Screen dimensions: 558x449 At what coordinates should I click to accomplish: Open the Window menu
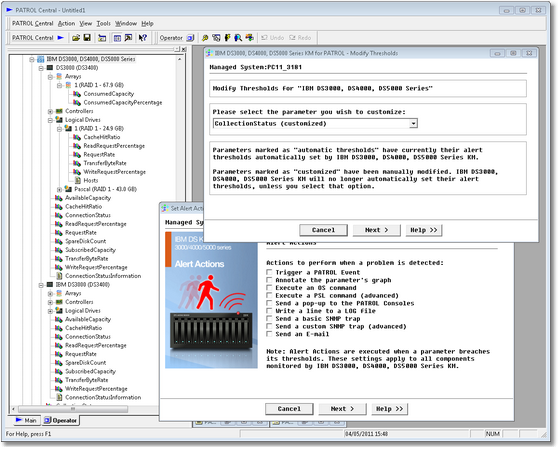coord(126,23)
